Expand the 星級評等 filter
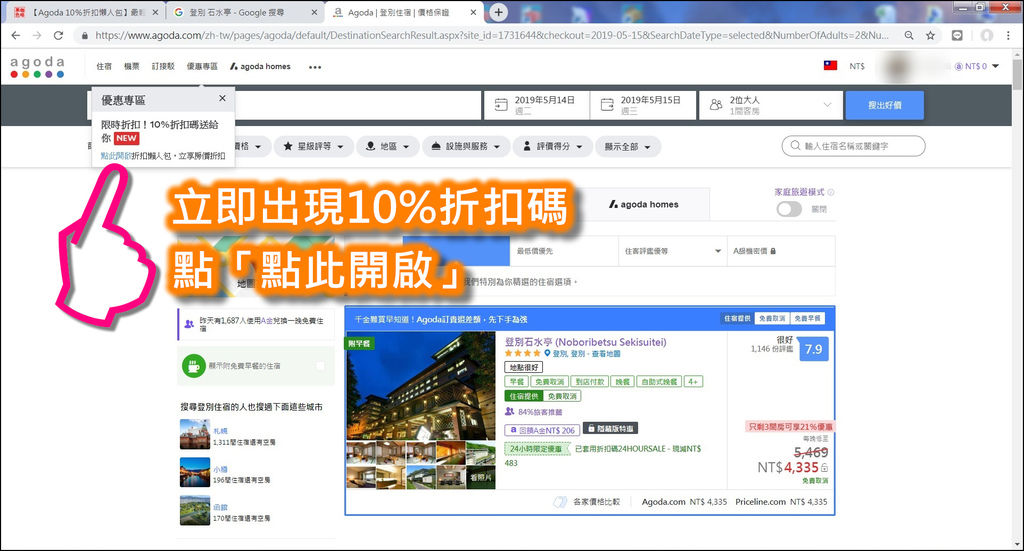Viewport: 1024px width, 551px height. tap(313, 146)
